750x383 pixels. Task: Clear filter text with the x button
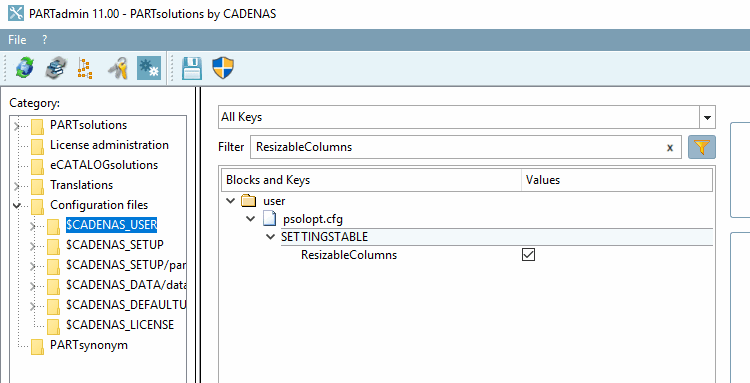[x=670, y=148]
